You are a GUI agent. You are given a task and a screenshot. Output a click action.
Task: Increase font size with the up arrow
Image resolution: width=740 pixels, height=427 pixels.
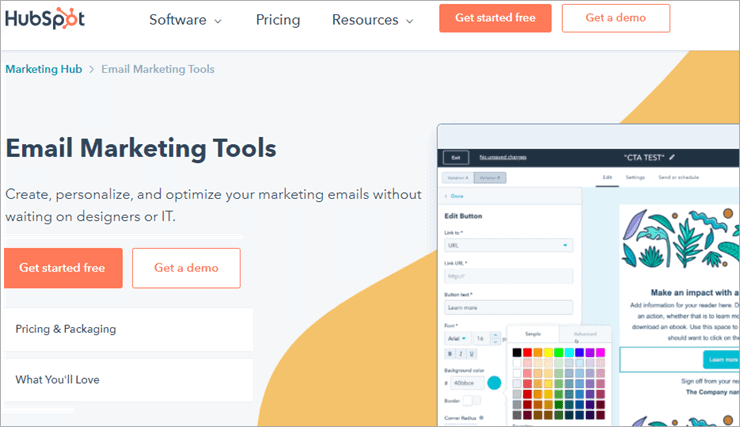(x=495, y=335)
